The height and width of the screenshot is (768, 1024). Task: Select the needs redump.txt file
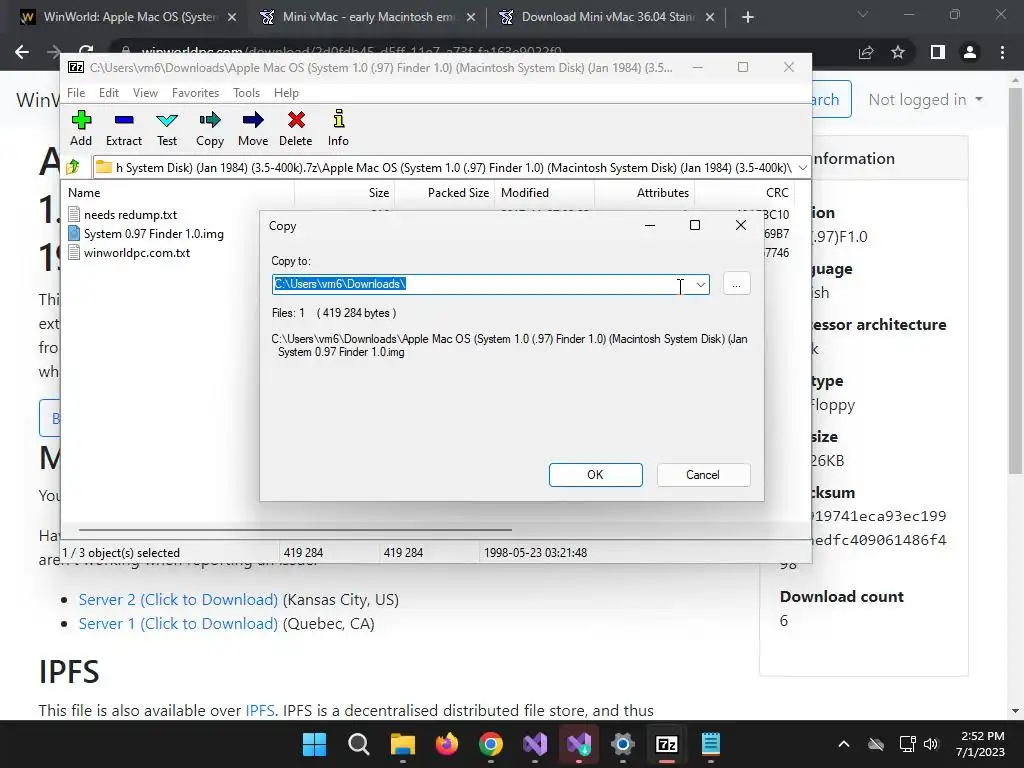click(123, 215)
